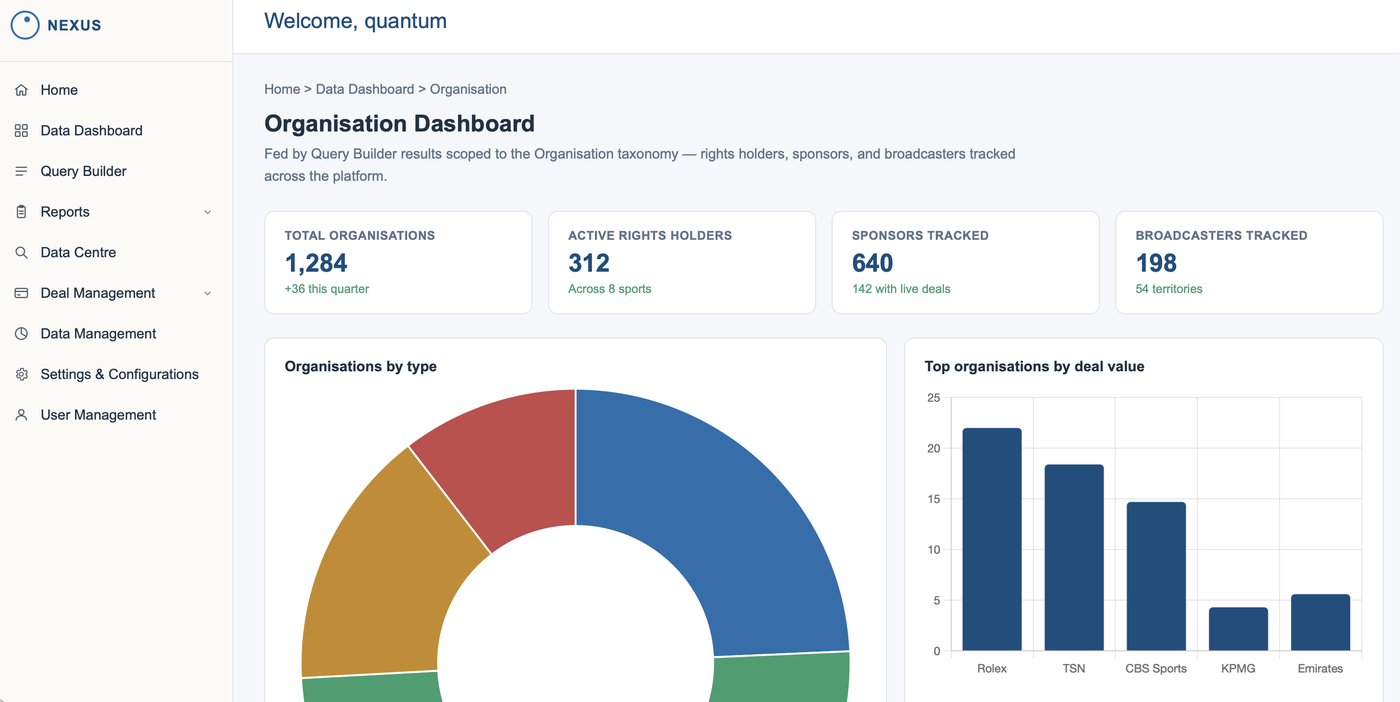Click the 640 sponsors value
Screen dimensions: 1400x702
[873, 263]
